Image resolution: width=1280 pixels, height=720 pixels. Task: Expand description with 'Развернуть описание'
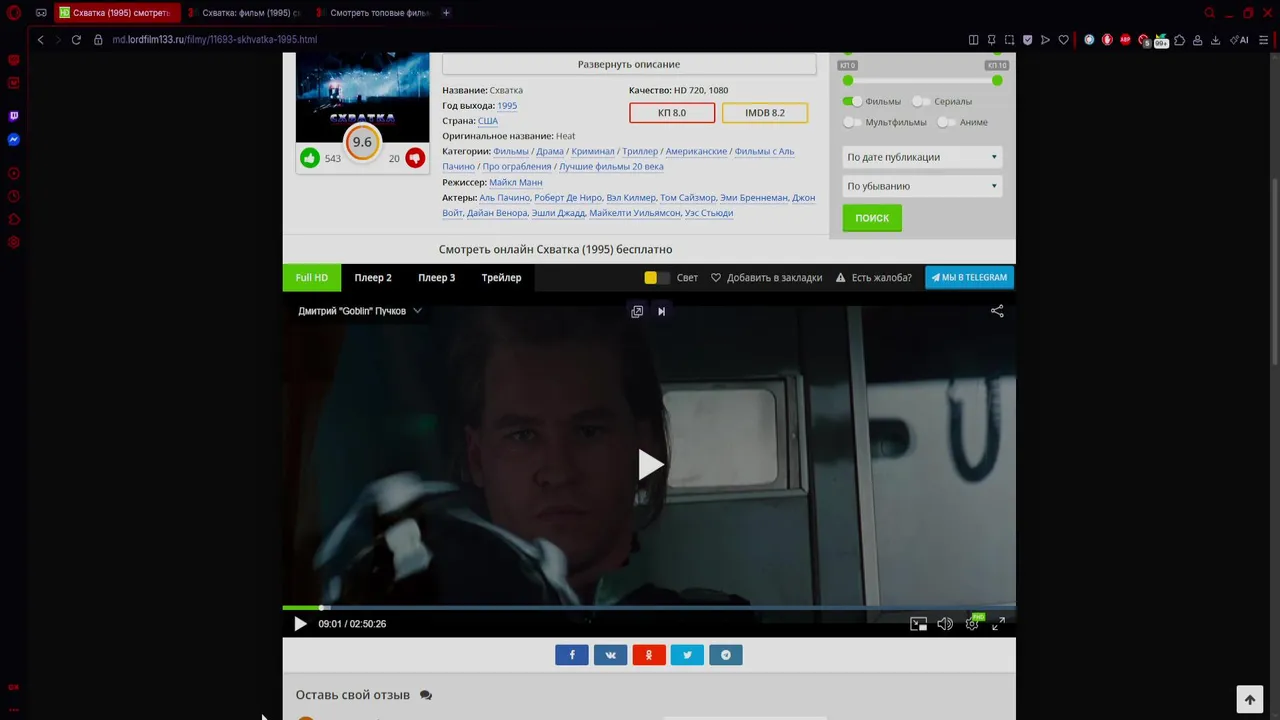pyautogui.click(x=629, y=64)
